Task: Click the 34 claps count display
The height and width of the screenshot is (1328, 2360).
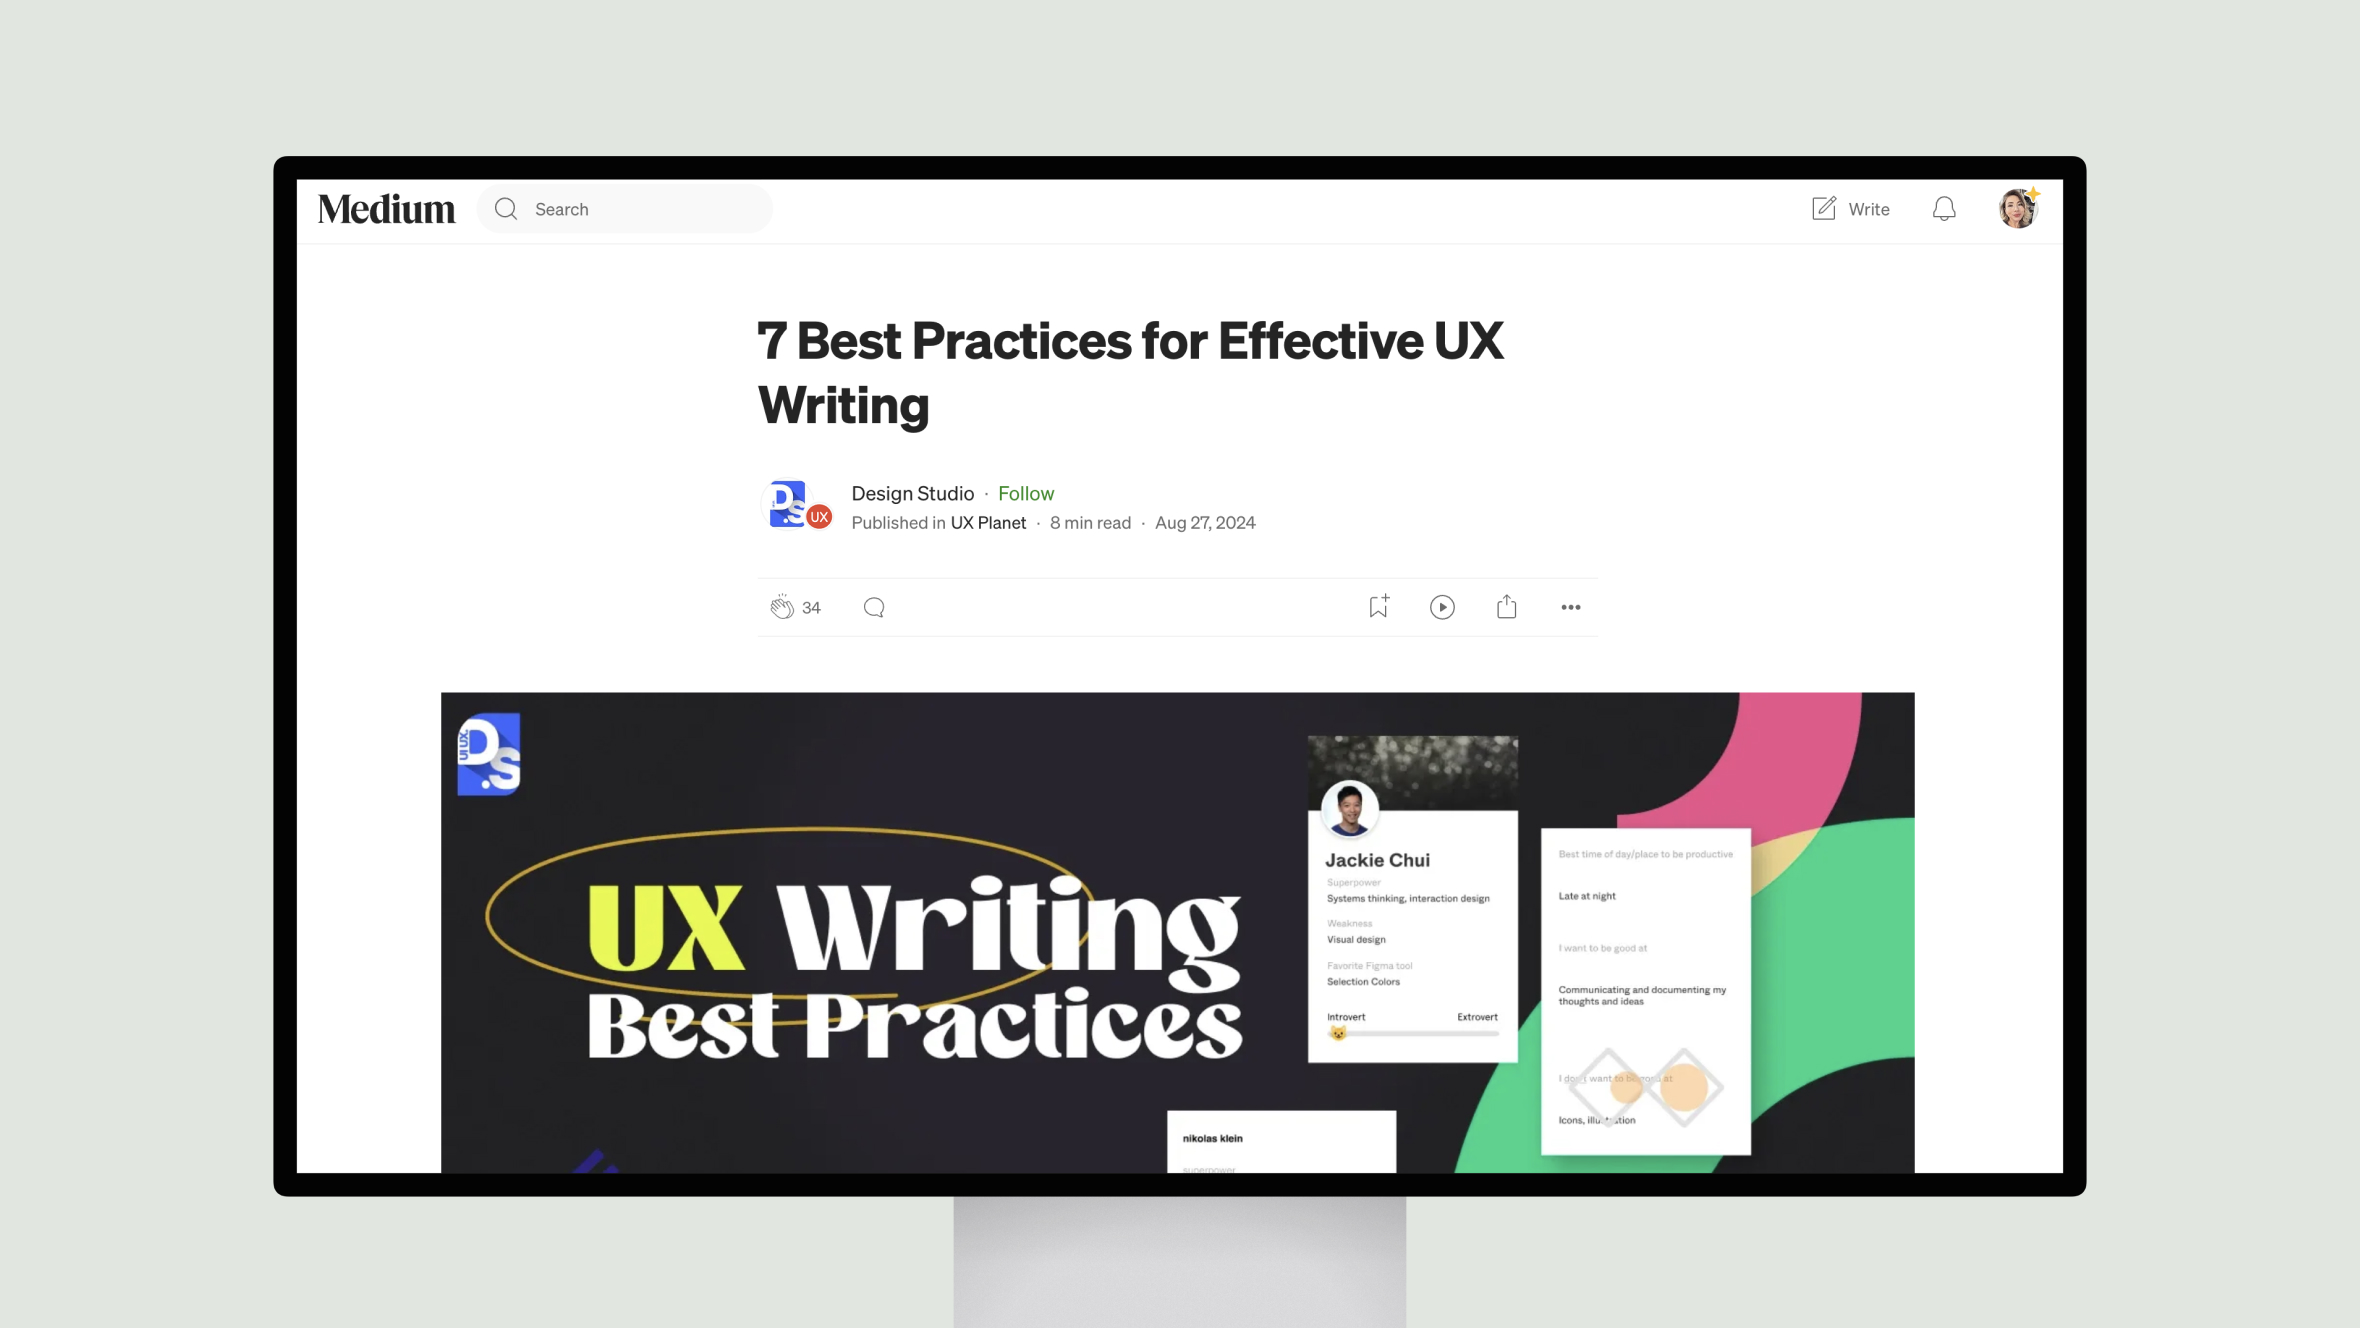Action: coord(810,606)
